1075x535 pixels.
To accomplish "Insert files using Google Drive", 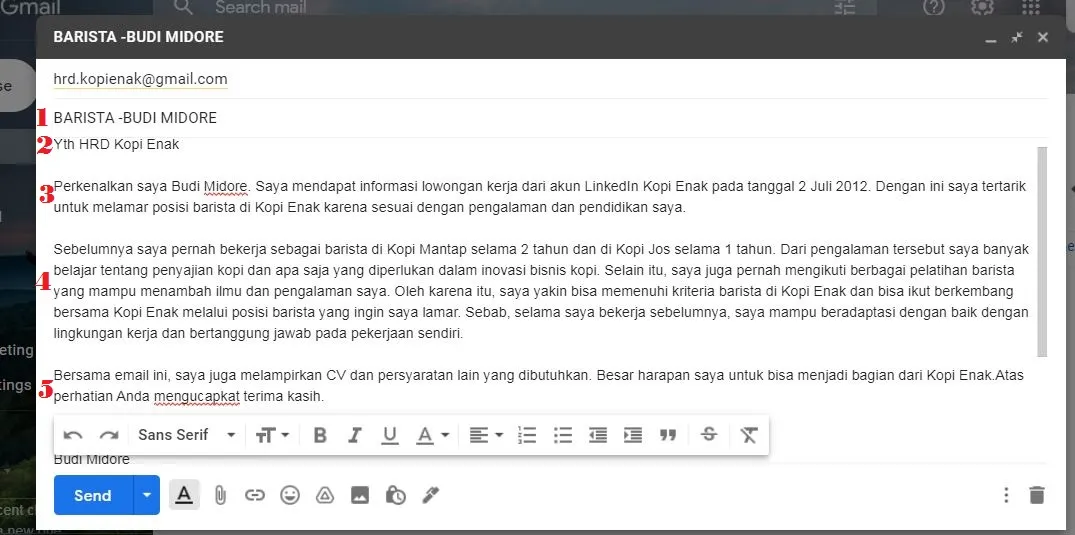I will click(x=325, y=495).
